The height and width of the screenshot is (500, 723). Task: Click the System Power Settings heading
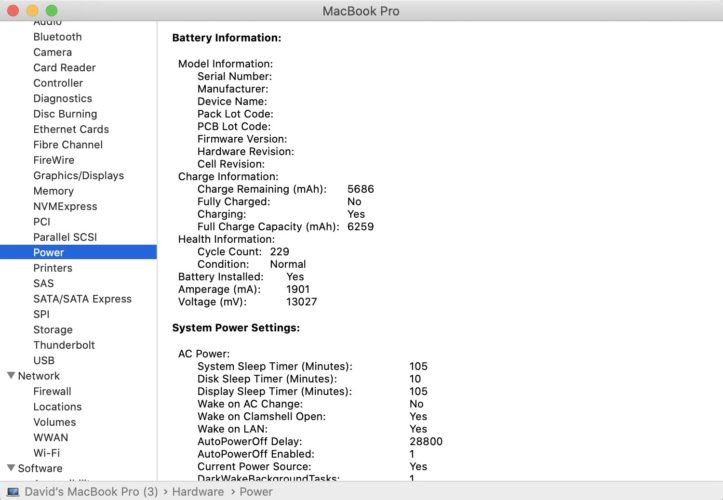click(x=236, y=328)
